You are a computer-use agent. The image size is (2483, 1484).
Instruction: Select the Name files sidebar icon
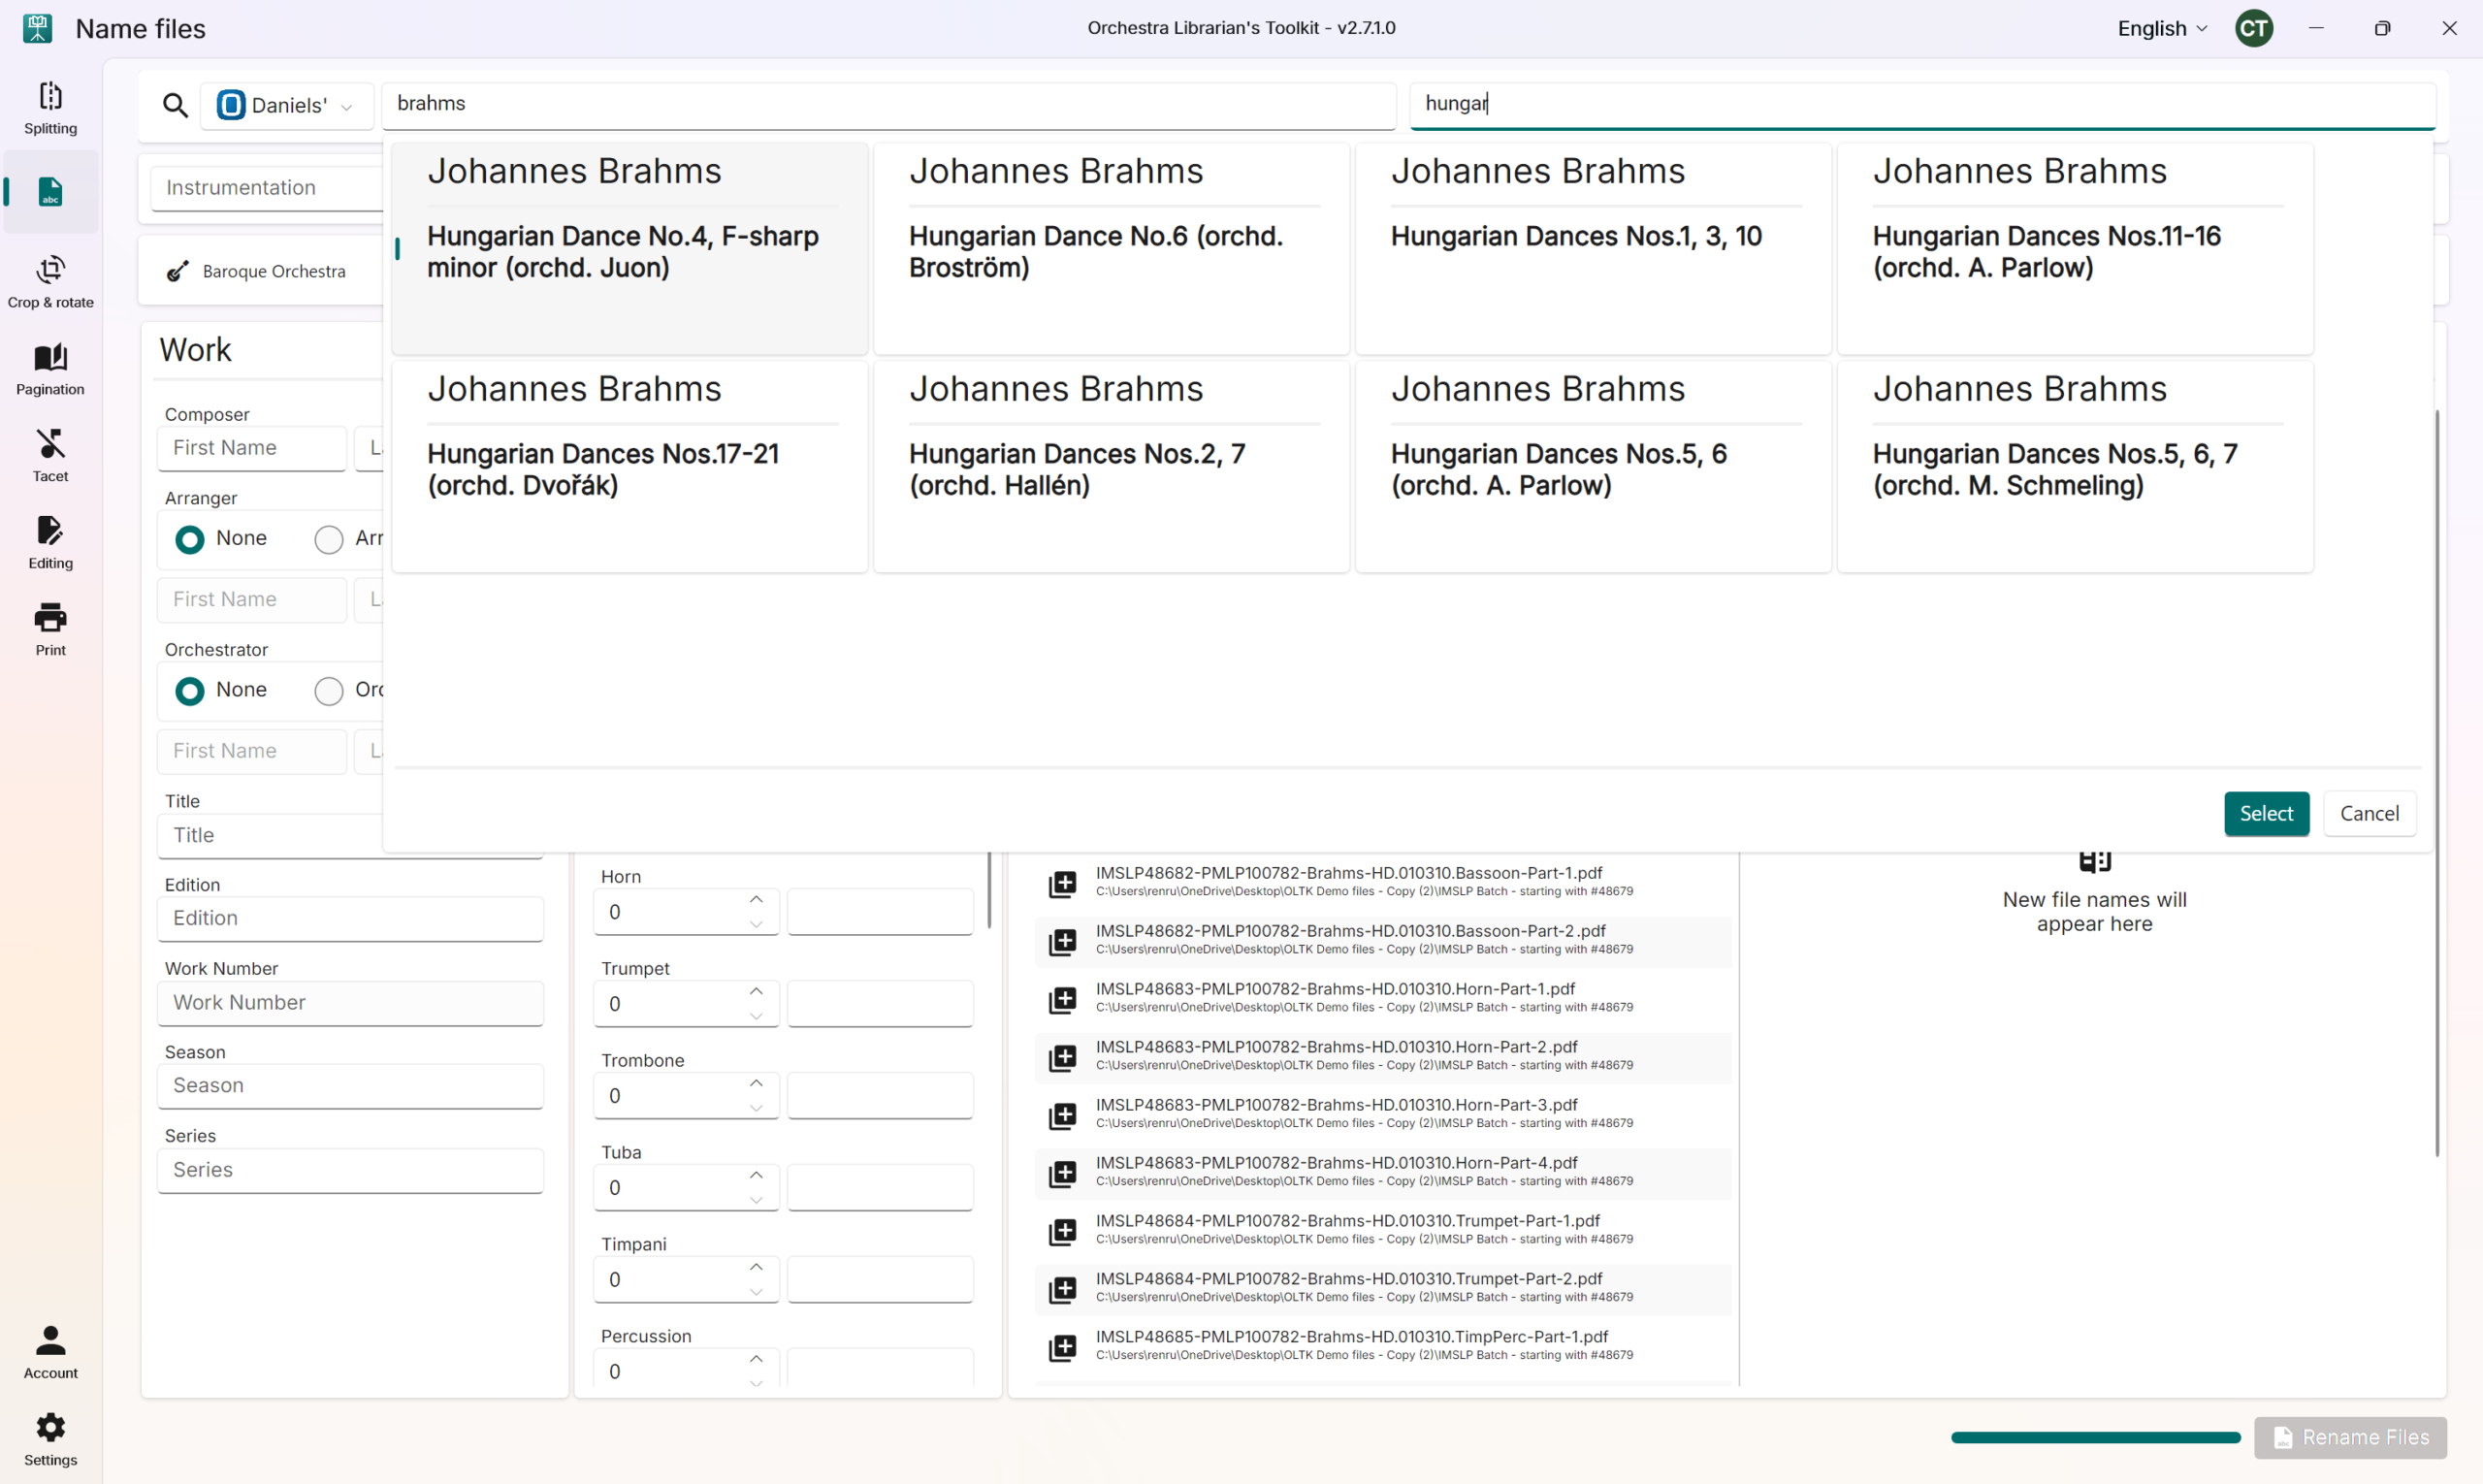point(50,191)
